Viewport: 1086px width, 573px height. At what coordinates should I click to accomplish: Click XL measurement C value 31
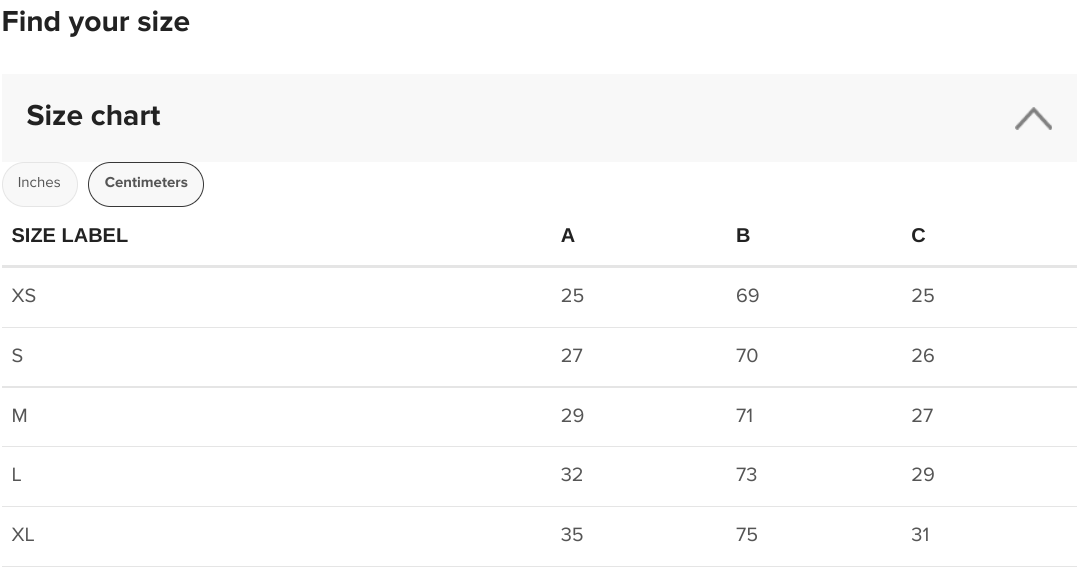click(x=920, y=535)
